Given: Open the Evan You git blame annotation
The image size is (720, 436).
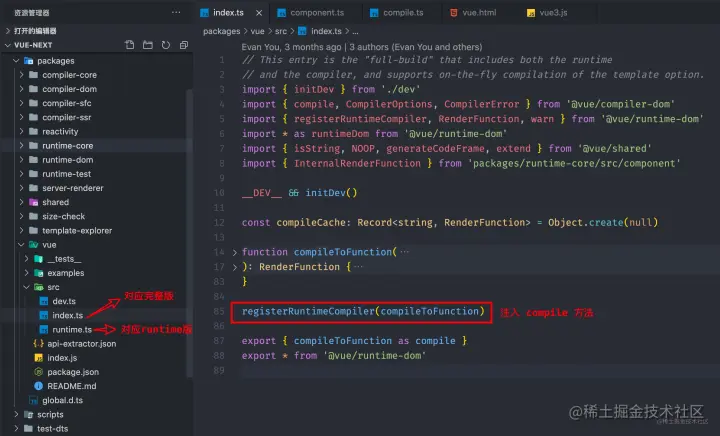Looking at the screenshot, I should (x=362, y=47).
